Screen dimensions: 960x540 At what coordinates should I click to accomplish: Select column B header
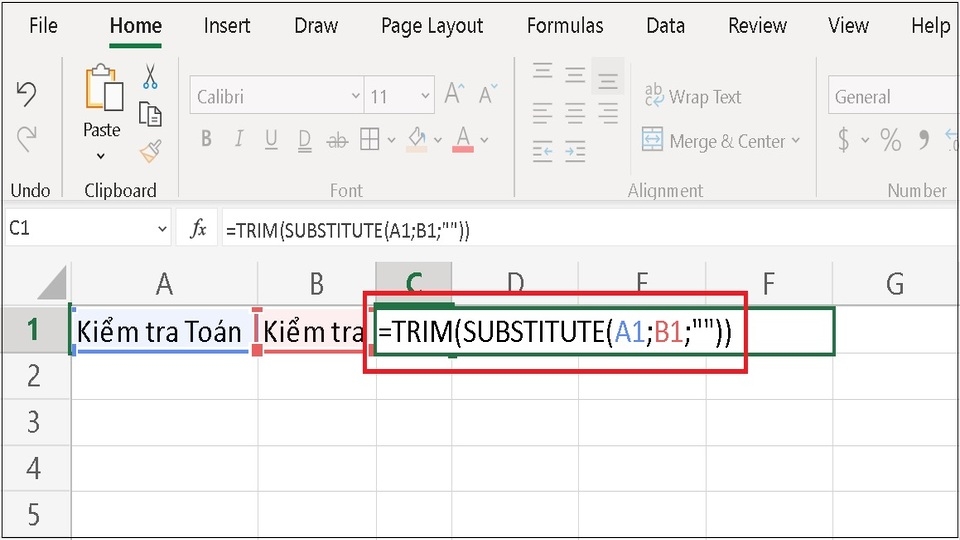(317, 283)
